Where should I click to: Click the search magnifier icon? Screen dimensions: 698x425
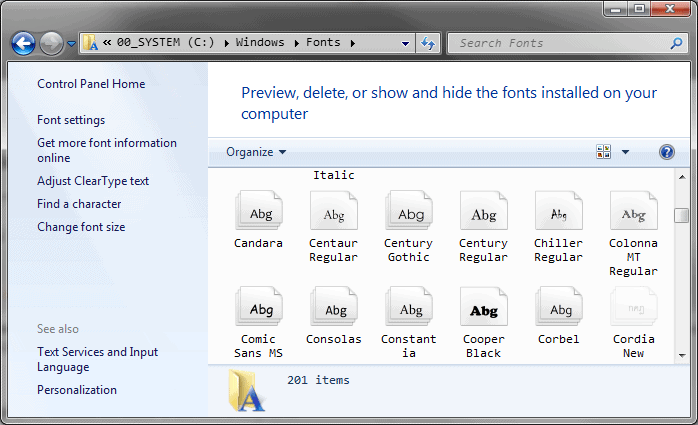pyautogui.click(x=677, y=43)
